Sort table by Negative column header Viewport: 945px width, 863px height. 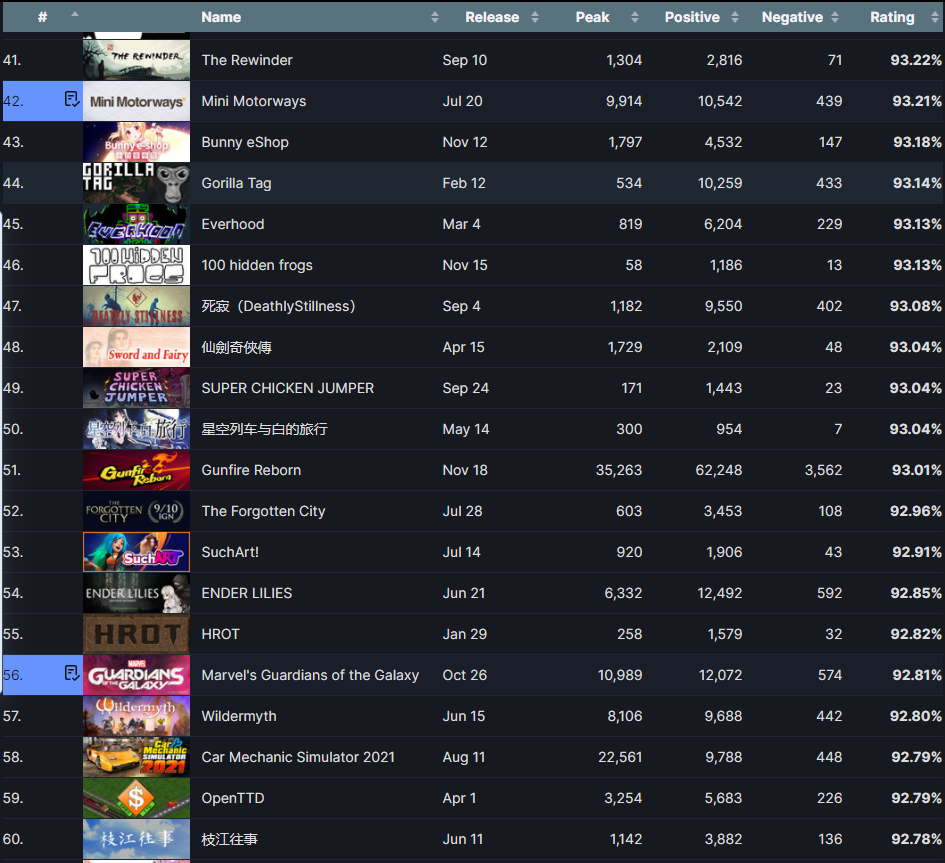coord(792,17)
